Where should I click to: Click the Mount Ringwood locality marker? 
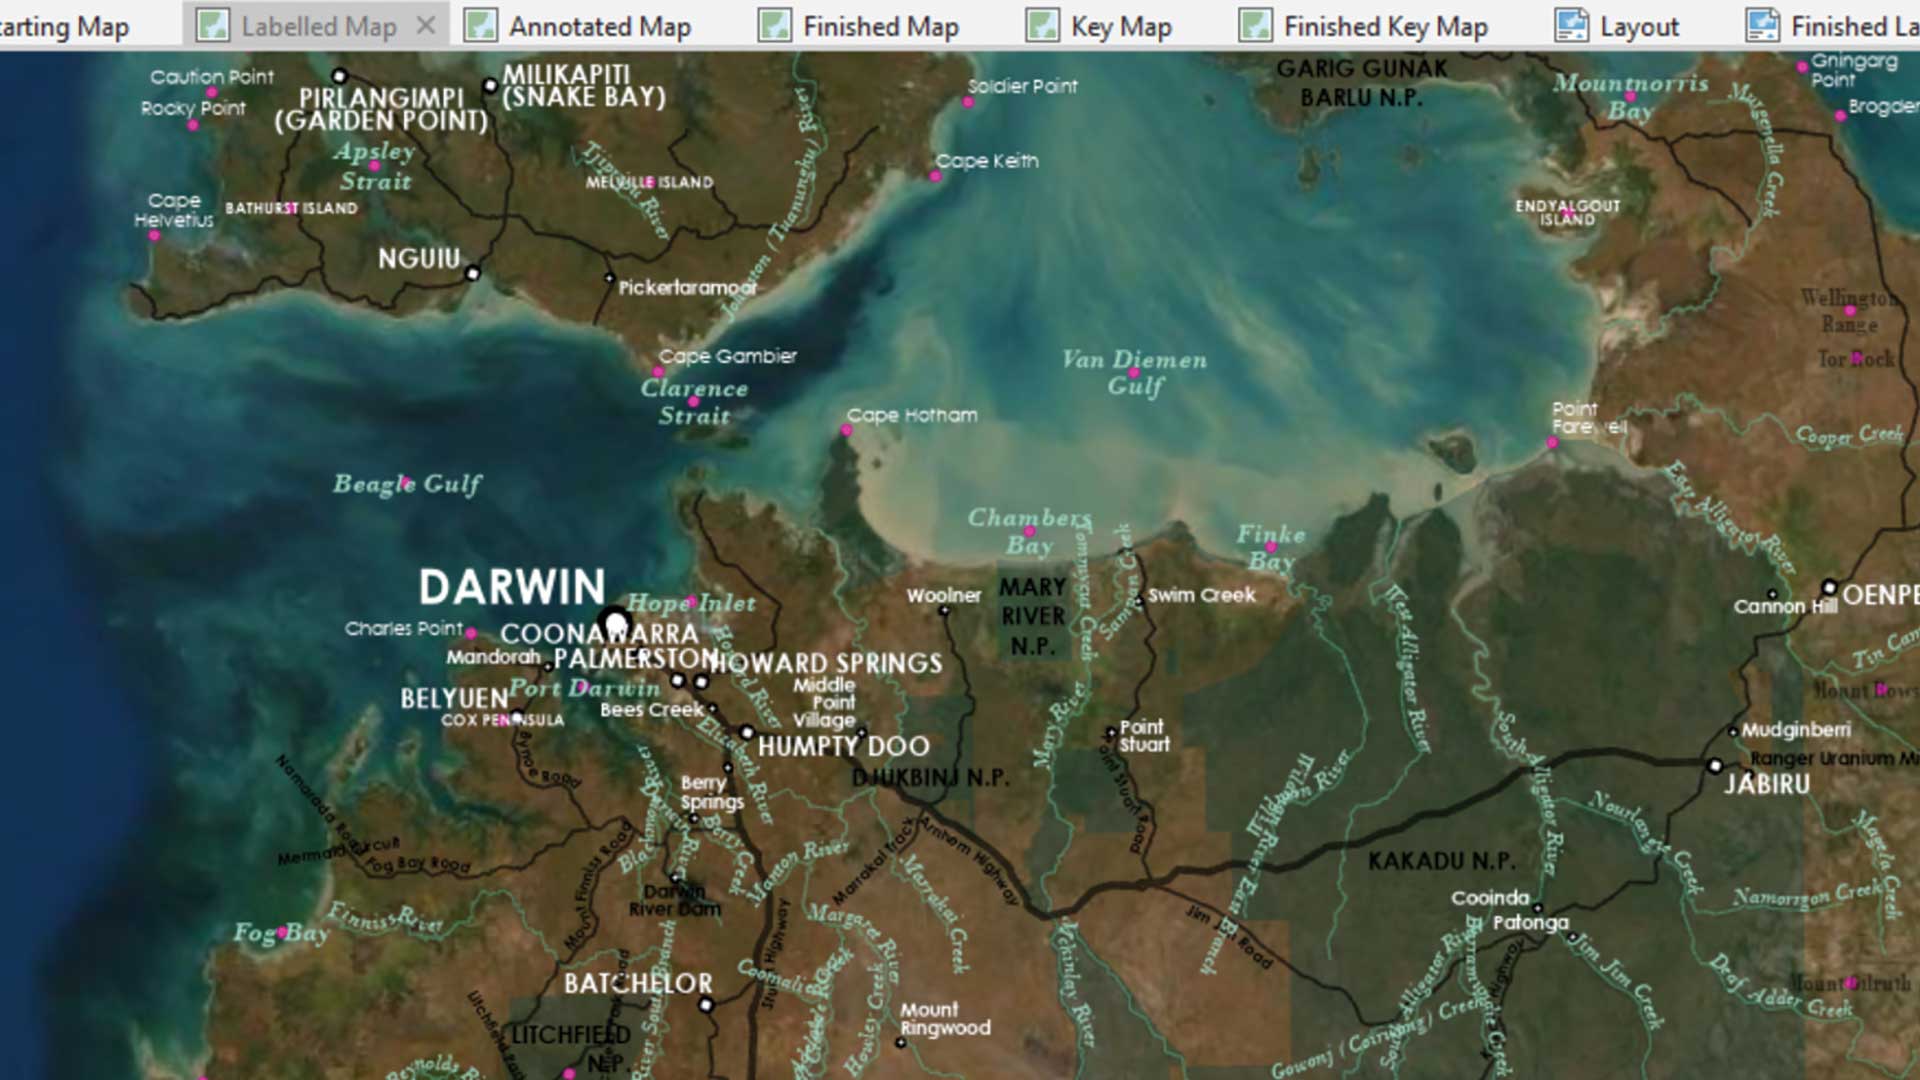[x=901, y=1043]
